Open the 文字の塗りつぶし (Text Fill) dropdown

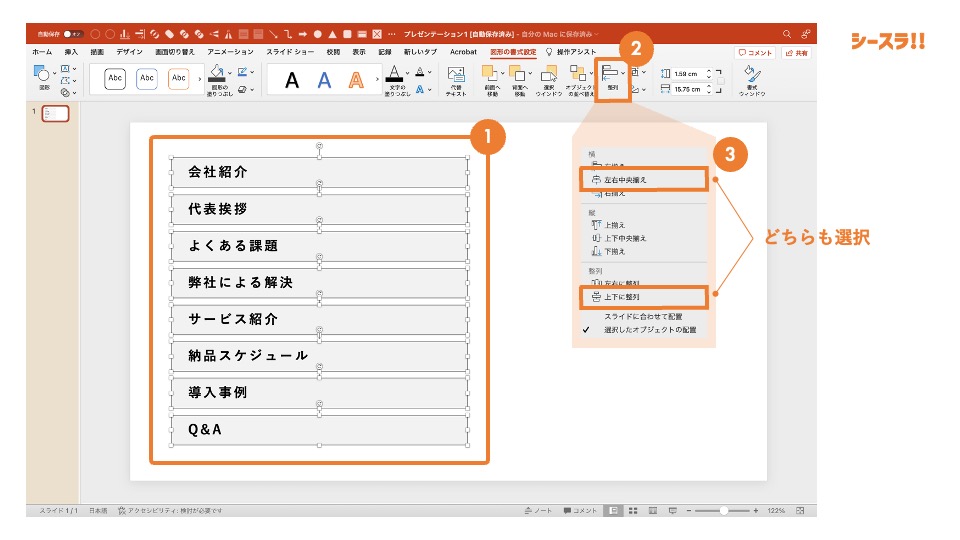407,72
